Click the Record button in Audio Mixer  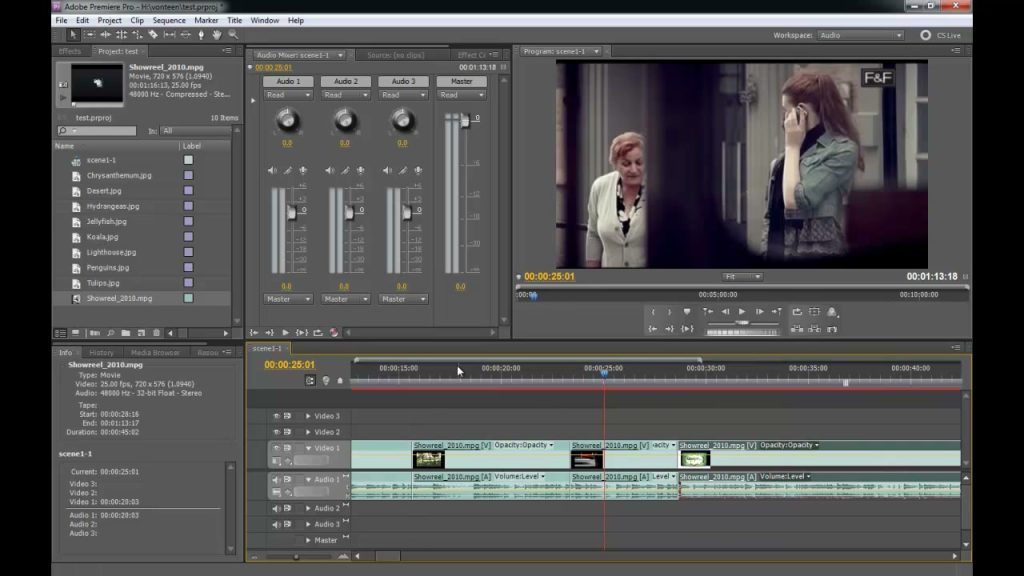click(334, 332)
